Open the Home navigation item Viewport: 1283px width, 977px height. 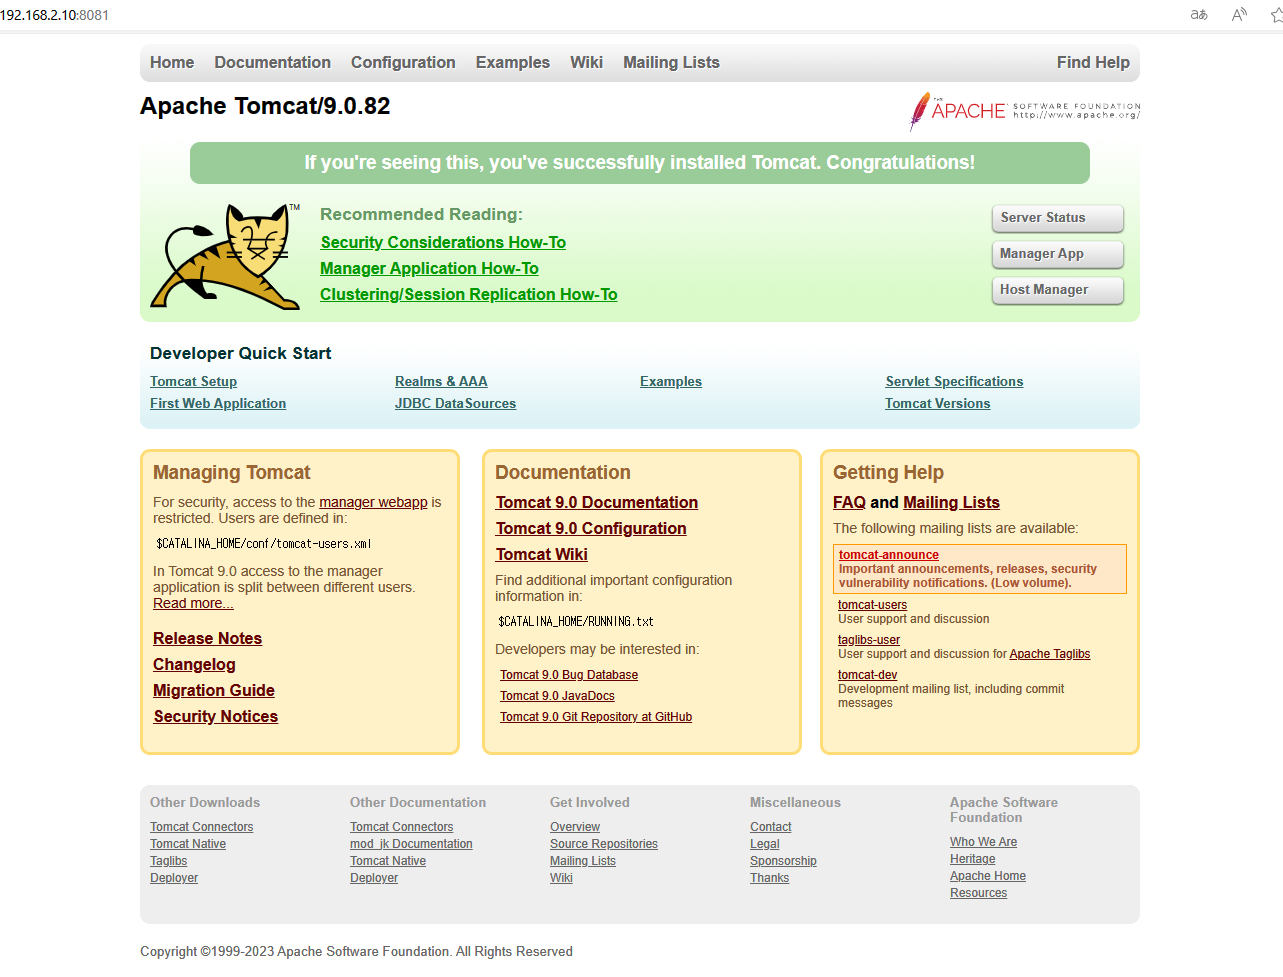click(172, 62)
